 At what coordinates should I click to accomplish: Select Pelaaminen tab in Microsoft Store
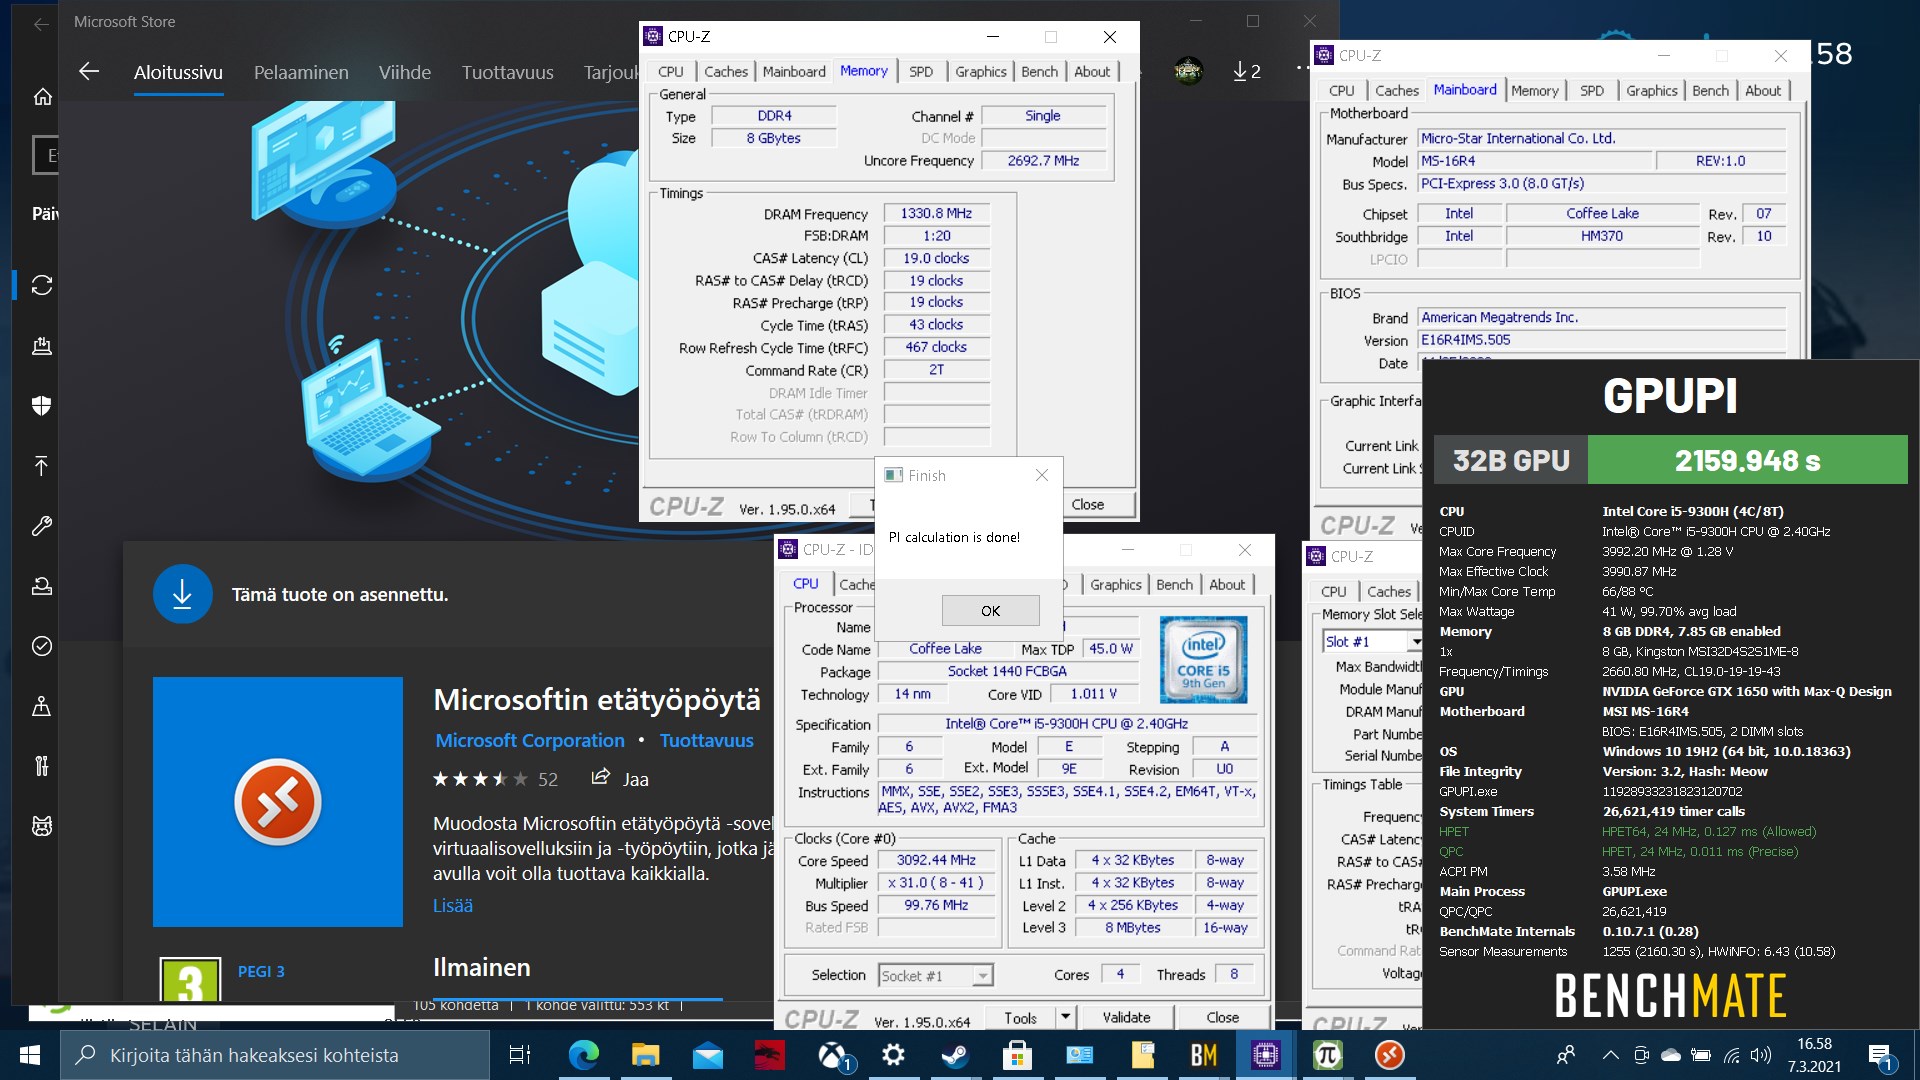click(301, 72)
